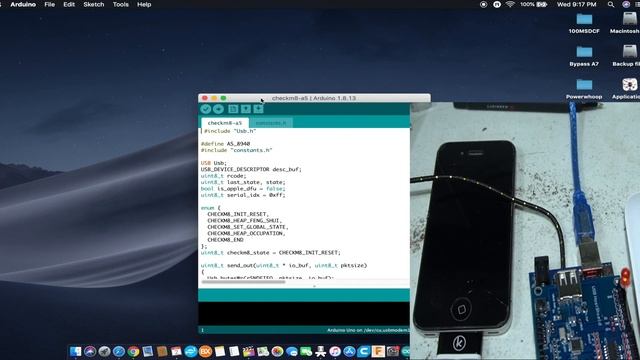This screenshot has height=360, width=640.
Task: Click the screen recording stop icon
Action: pyautogui.click(x=483, y=4)
